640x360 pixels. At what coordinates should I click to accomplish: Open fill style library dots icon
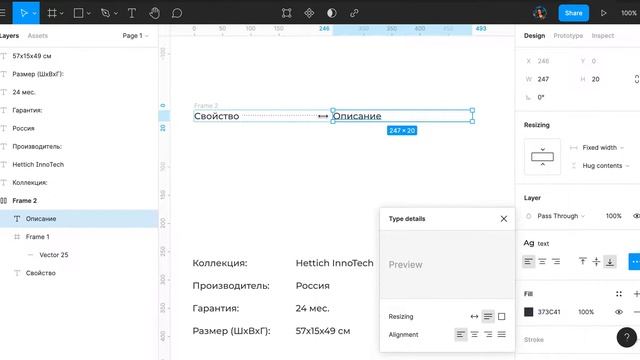click(619, 293)
